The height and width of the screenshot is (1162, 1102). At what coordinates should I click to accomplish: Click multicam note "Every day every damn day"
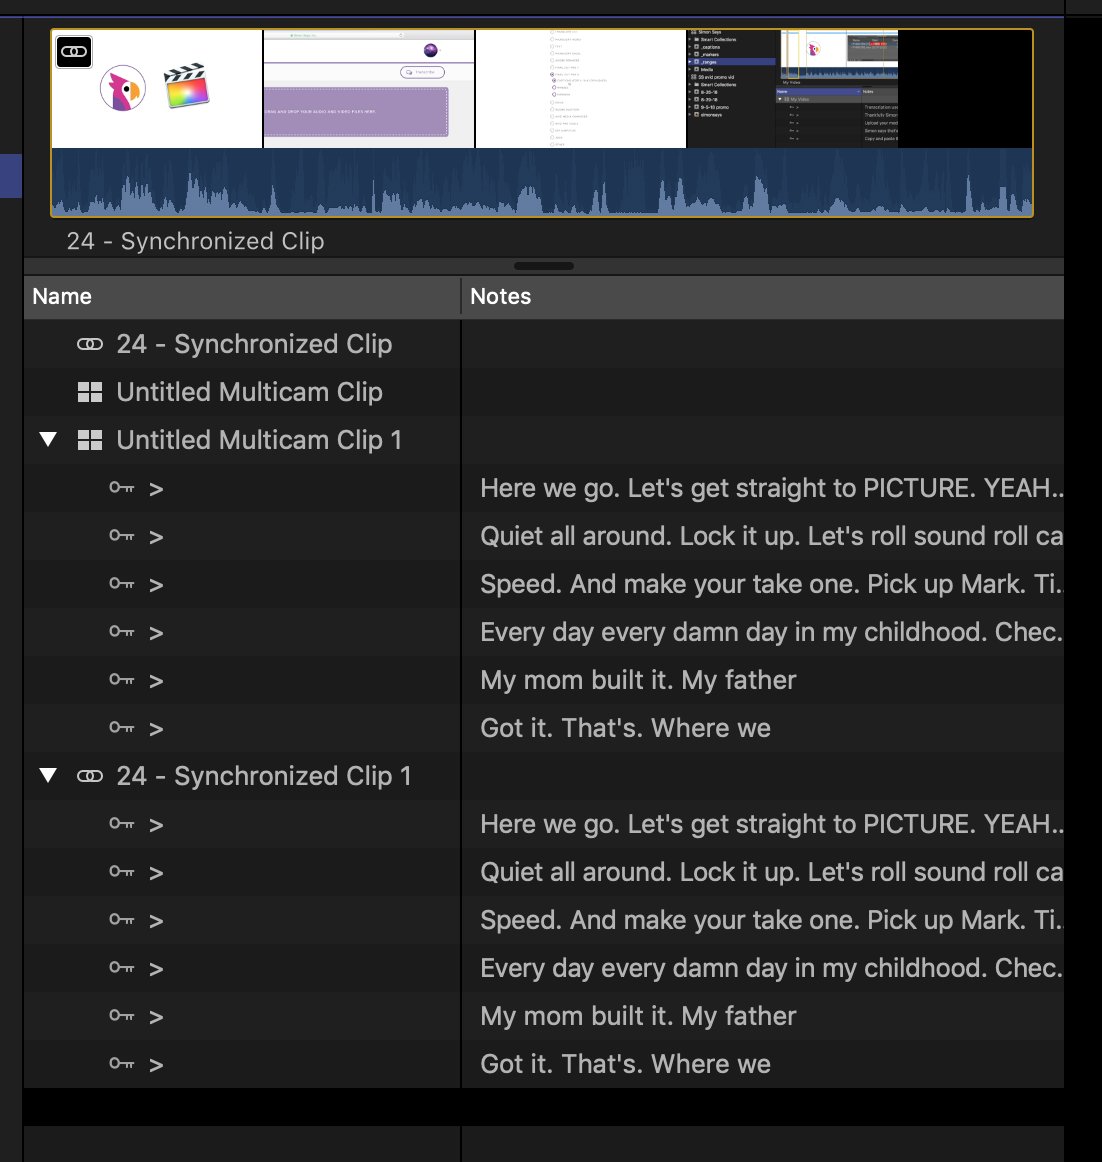[x=771, y=632]
